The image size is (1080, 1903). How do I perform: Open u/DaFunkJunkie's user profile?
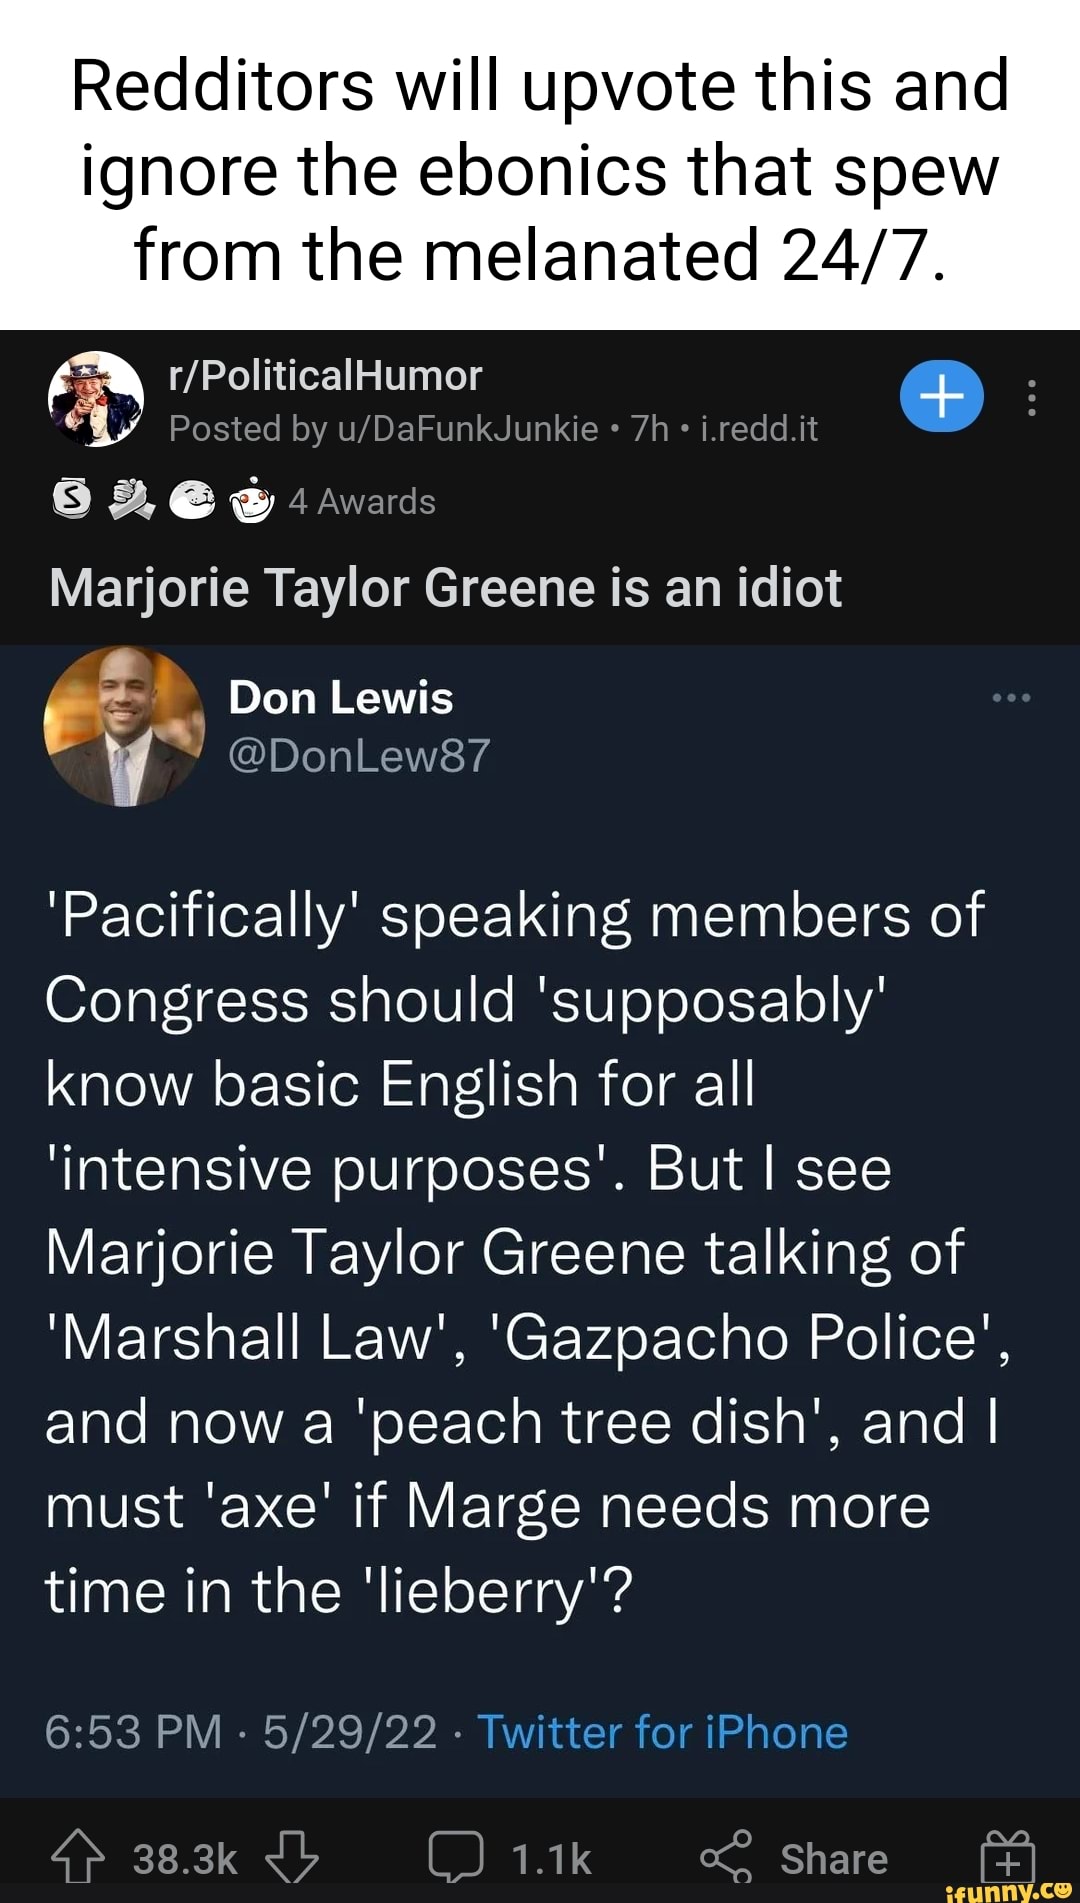(467, 429)
